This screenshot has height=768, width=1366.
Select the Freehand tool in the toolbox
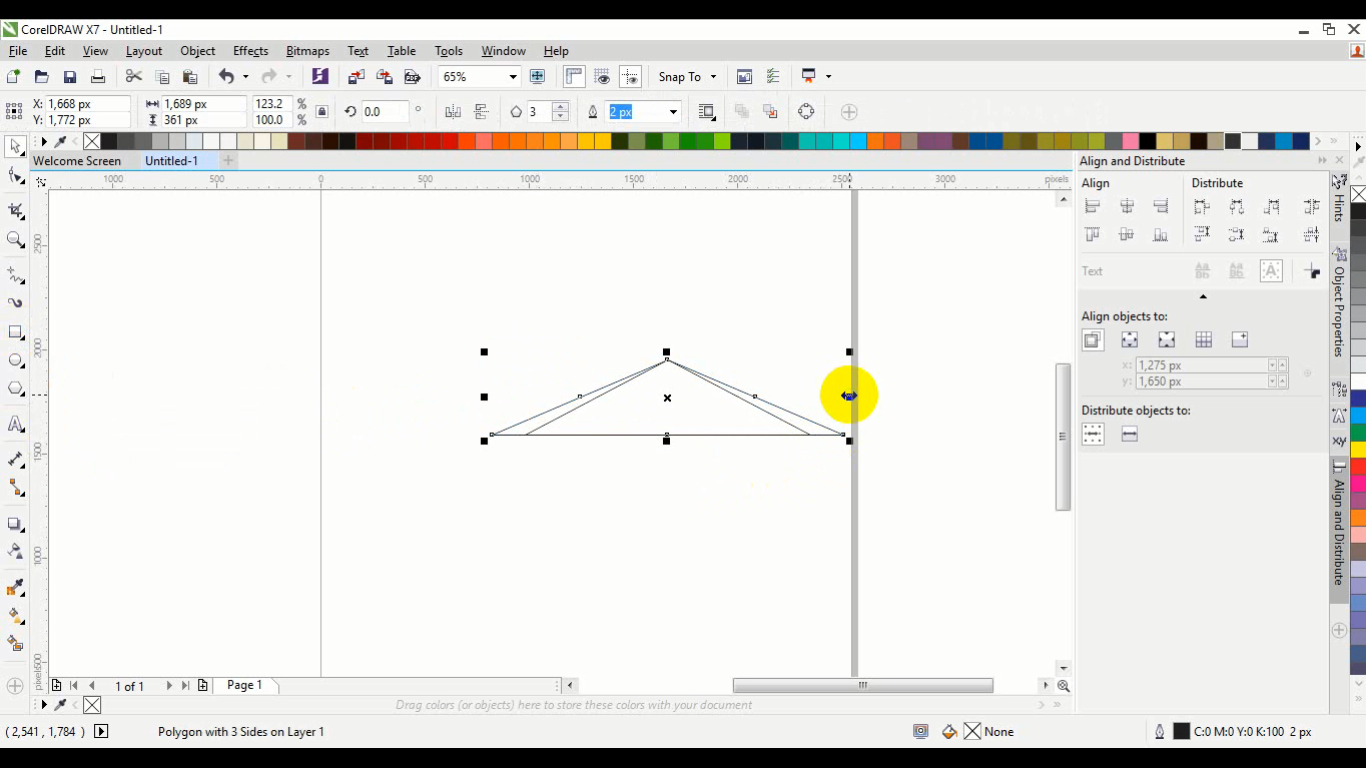coord(15,274)
